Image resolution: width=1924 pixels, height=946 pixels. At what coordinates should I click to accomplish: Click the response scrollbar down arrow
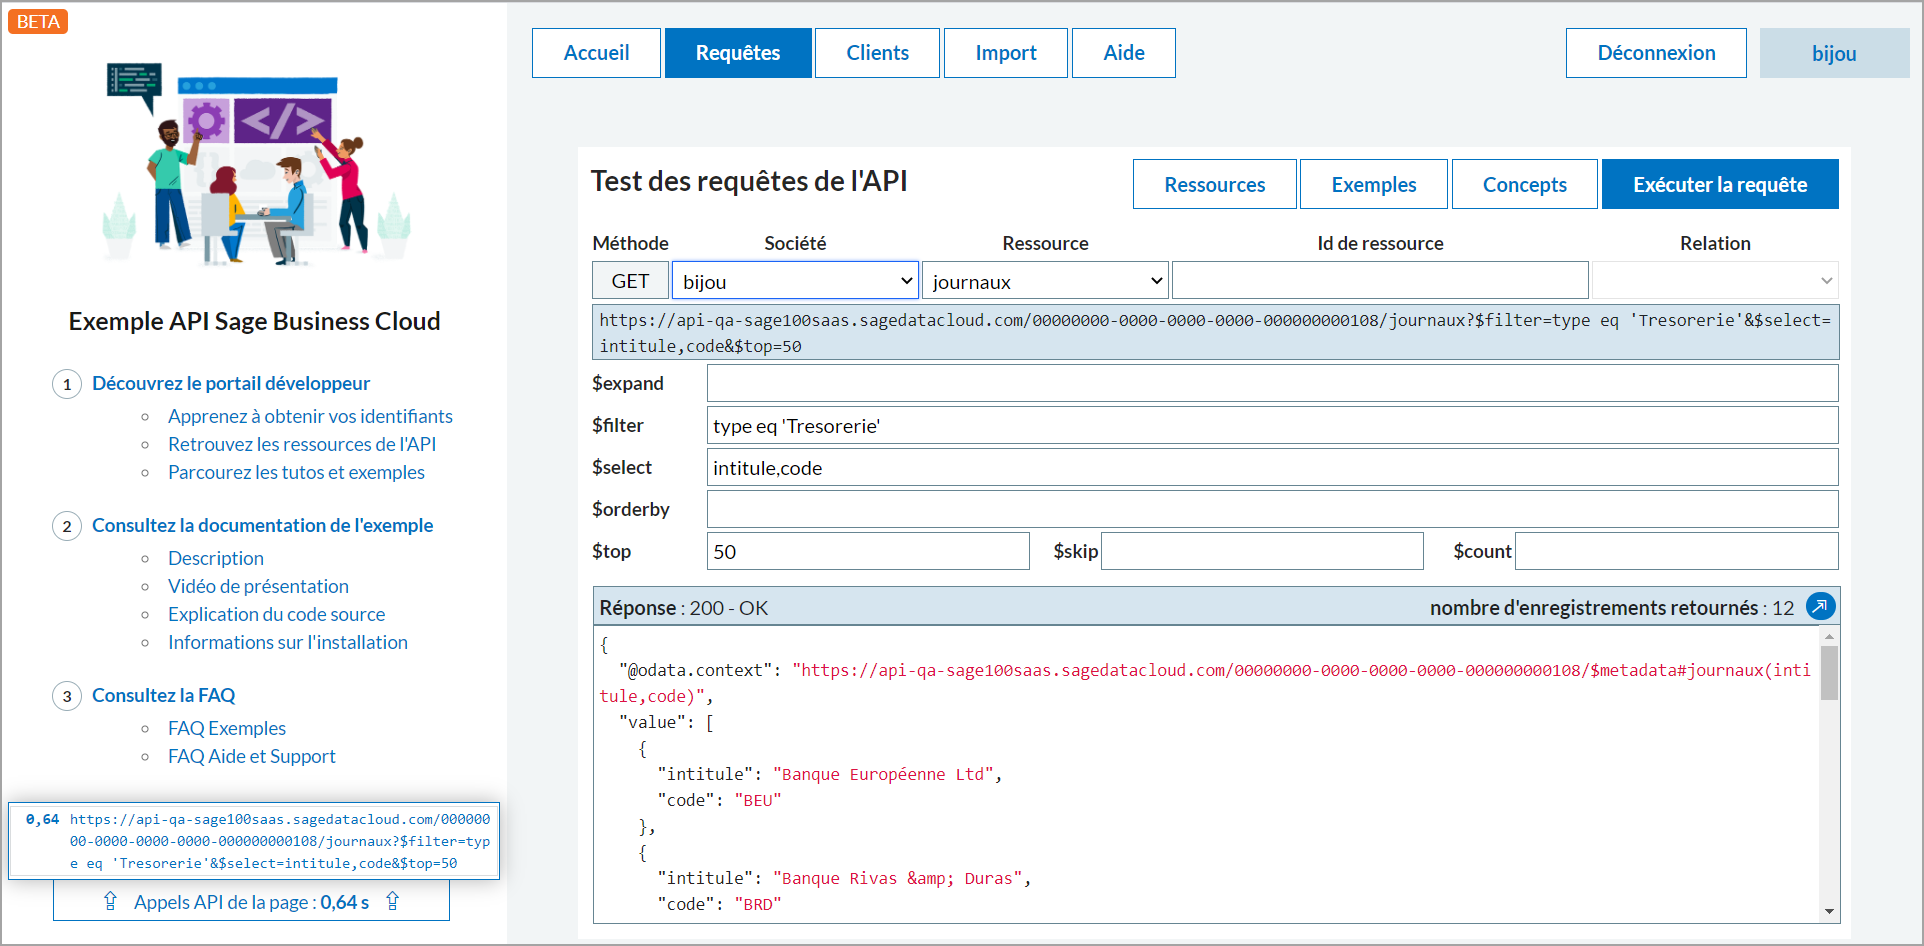point(1829,911)
